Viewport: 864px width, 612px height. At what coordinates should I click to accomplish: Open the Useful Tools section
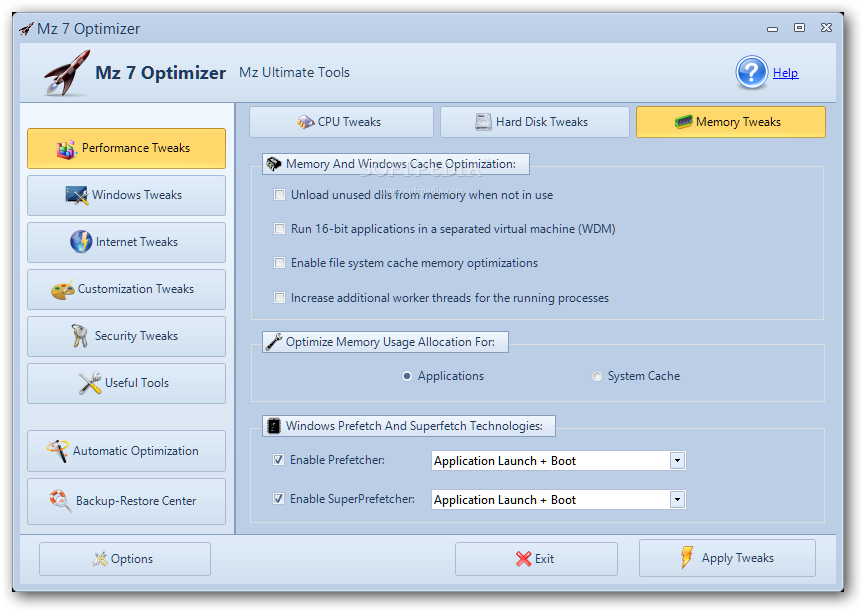coord(126,383)
